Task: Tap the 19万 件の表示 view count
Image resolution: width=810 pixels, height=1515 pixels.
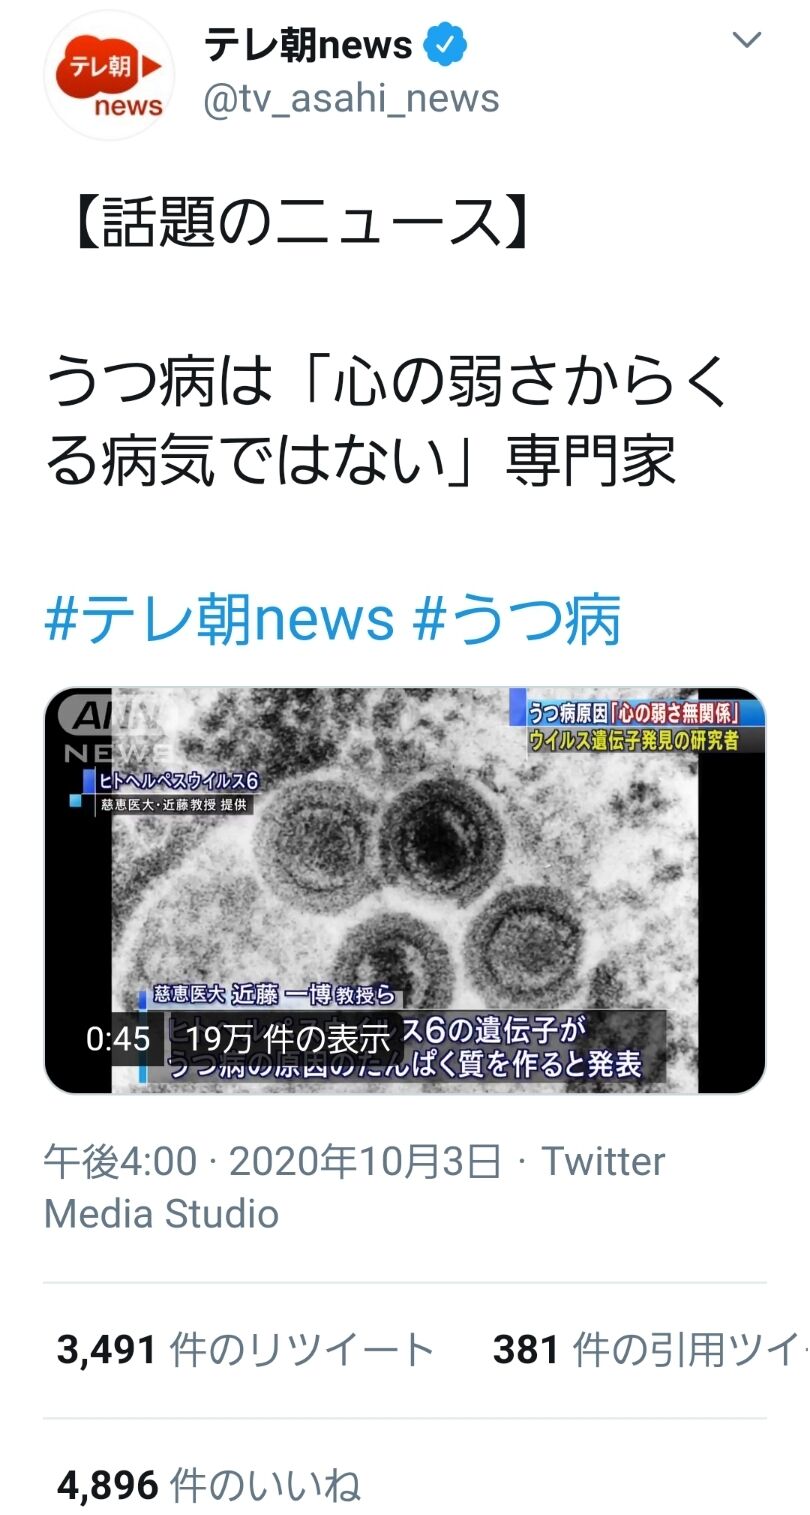Action: 286,1039
